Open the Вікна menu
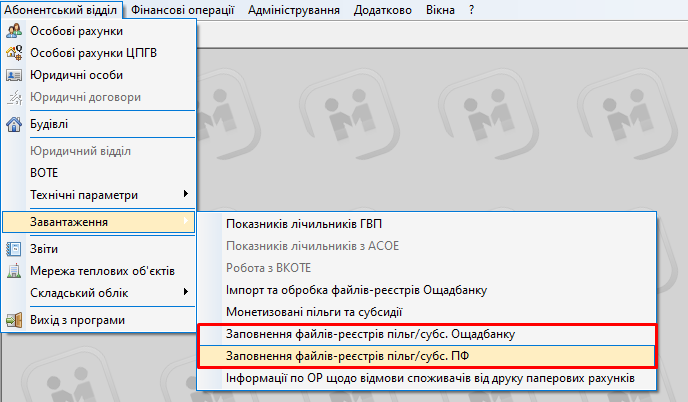This screenshot has height=402, width=688. [x=438, y=10]
